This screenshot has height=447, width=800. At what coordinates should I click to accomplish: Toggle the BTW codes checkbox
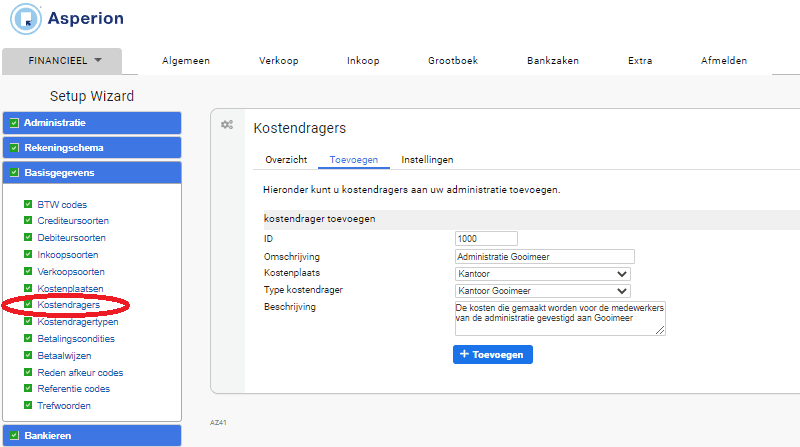(28, 204)
